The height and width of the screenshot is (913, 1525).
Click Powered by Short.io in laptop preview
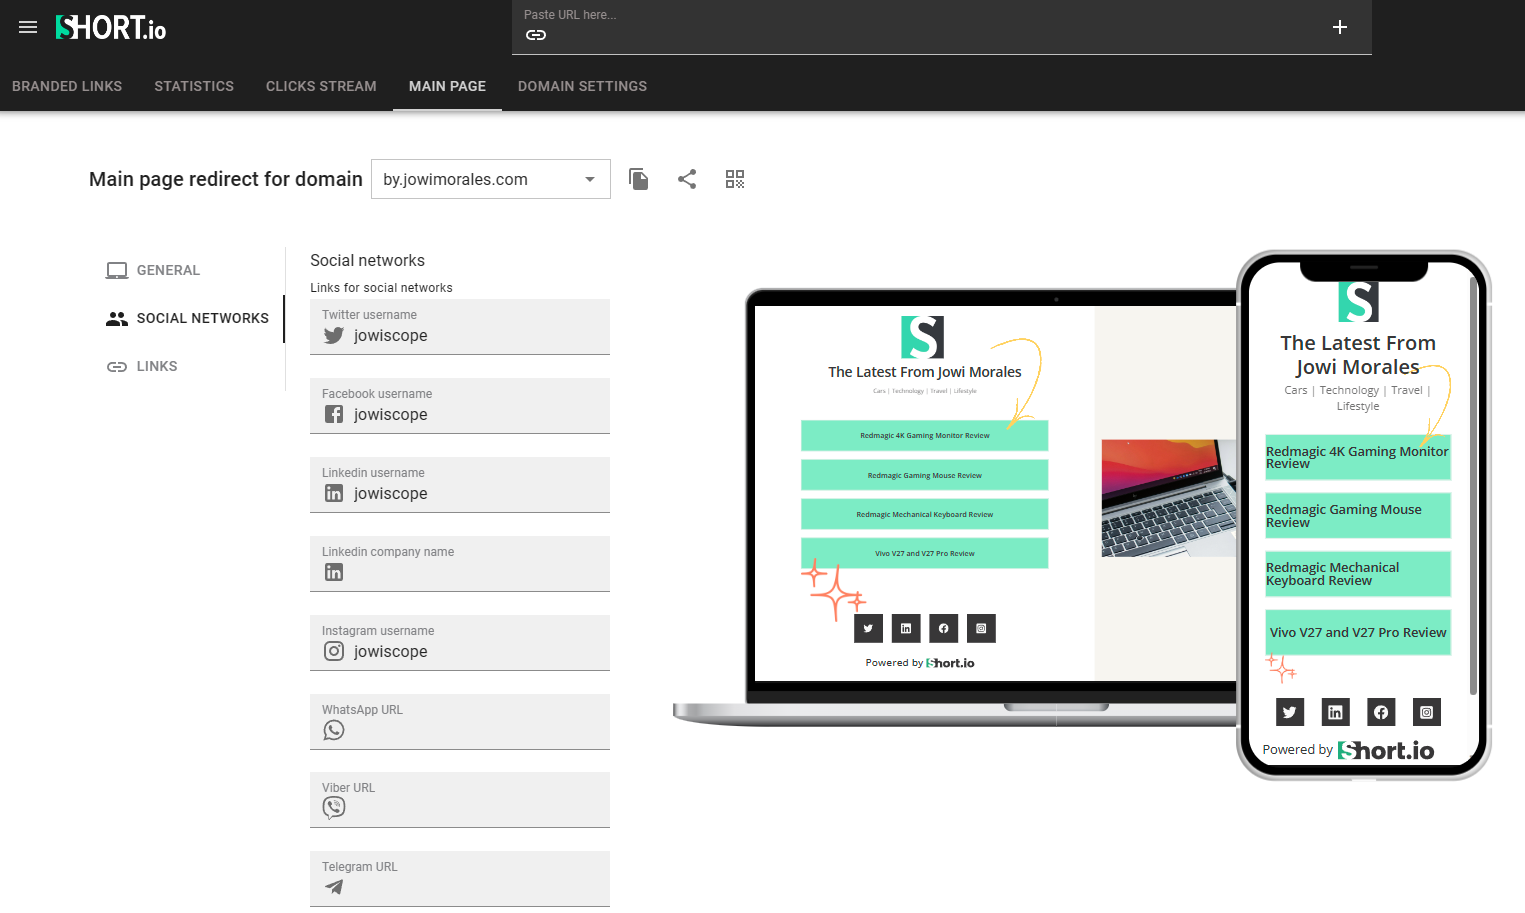[920, 663]
